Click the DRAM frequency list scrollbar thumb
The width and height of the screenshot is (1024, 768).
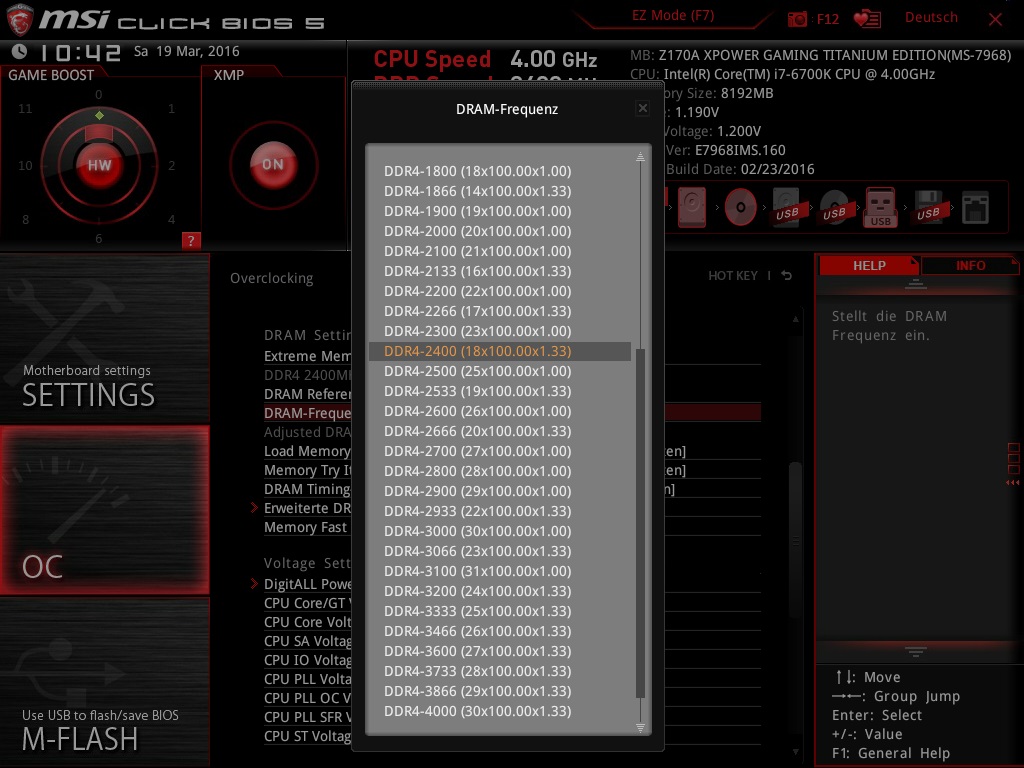point(640,523)
